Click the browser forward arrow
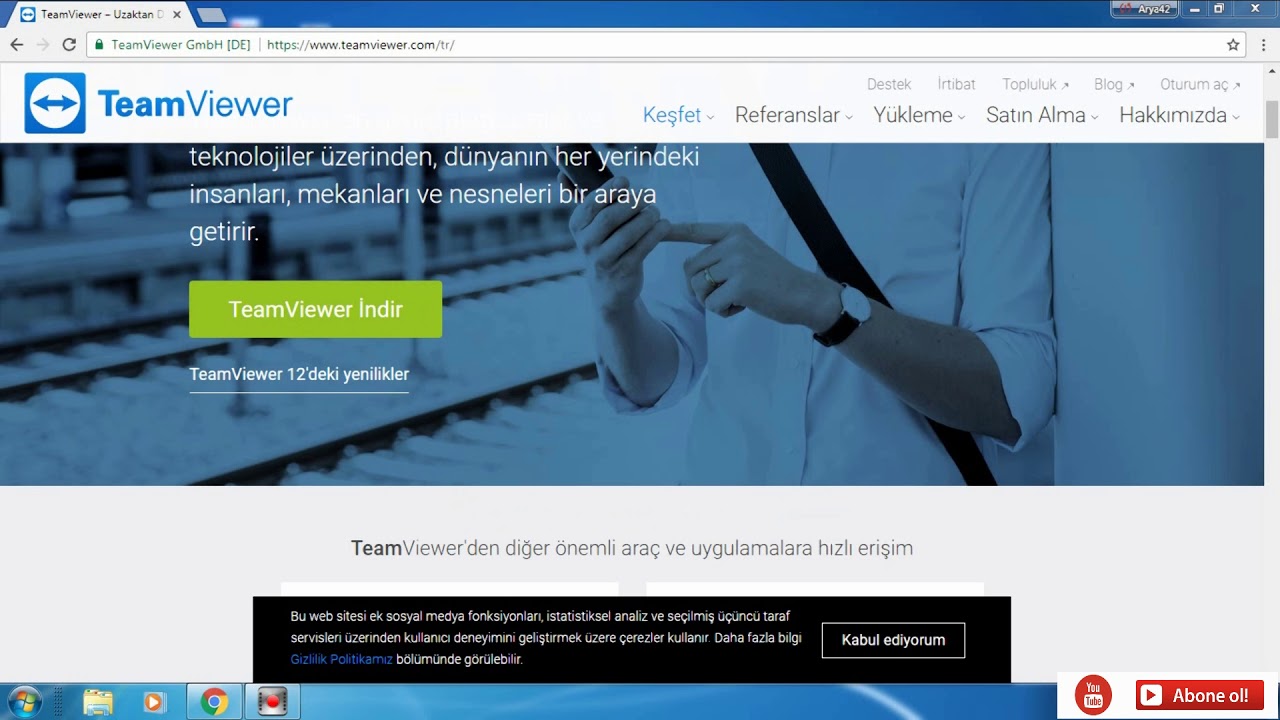1280x720 pixels. 42,45
